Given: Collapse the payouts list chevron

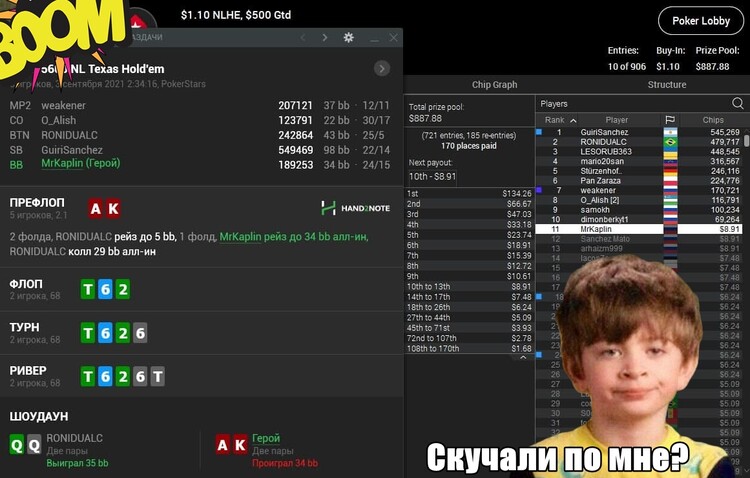Looking at the screenshot, I should tap(523, 357).
